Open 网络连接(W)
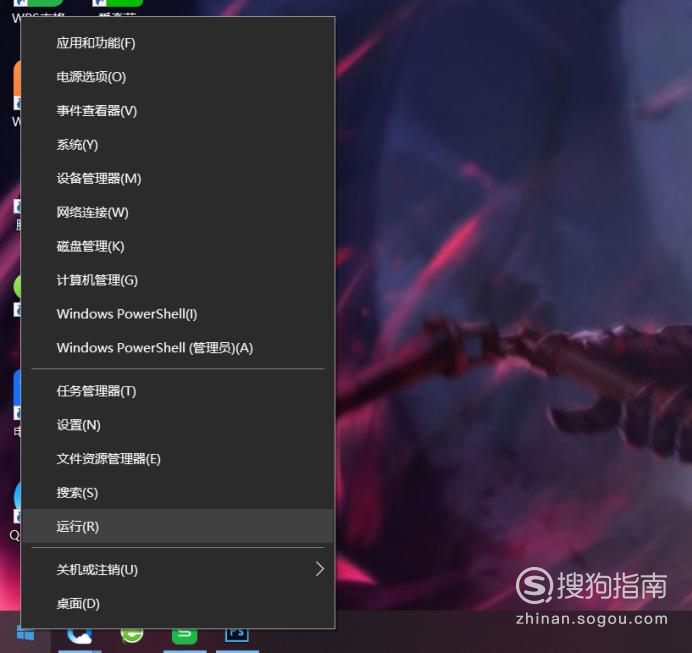The width and height of the screenshot is (692, 653). click(178, 213)
